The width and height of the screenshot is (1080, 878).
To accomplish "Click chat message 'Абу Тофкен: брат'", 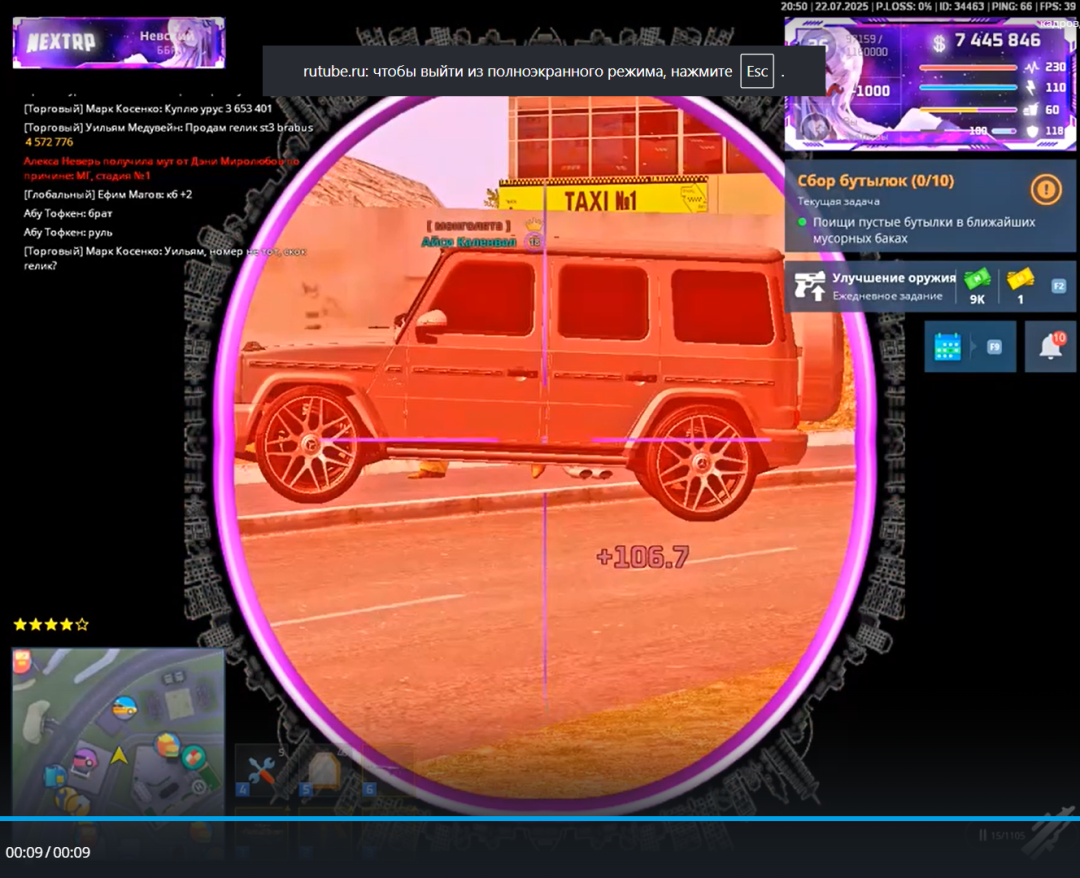I will (x=68, y=213).
